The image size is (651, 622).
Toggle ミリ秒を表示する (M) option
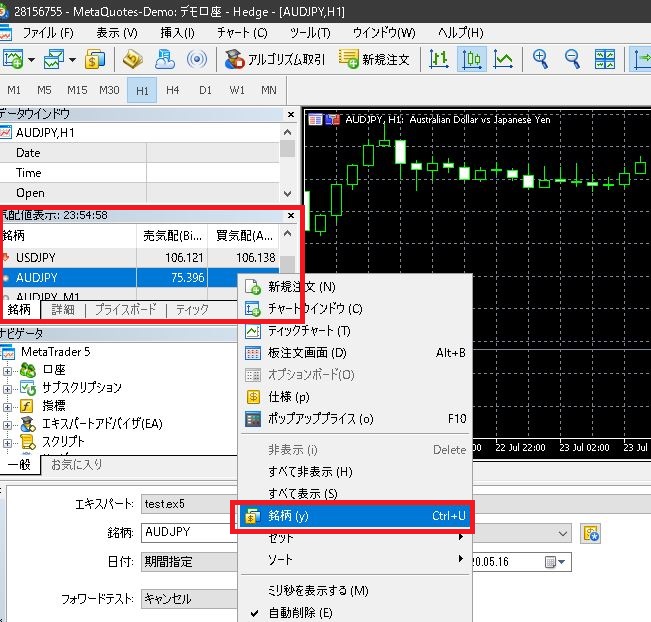[x=356, y=590]
